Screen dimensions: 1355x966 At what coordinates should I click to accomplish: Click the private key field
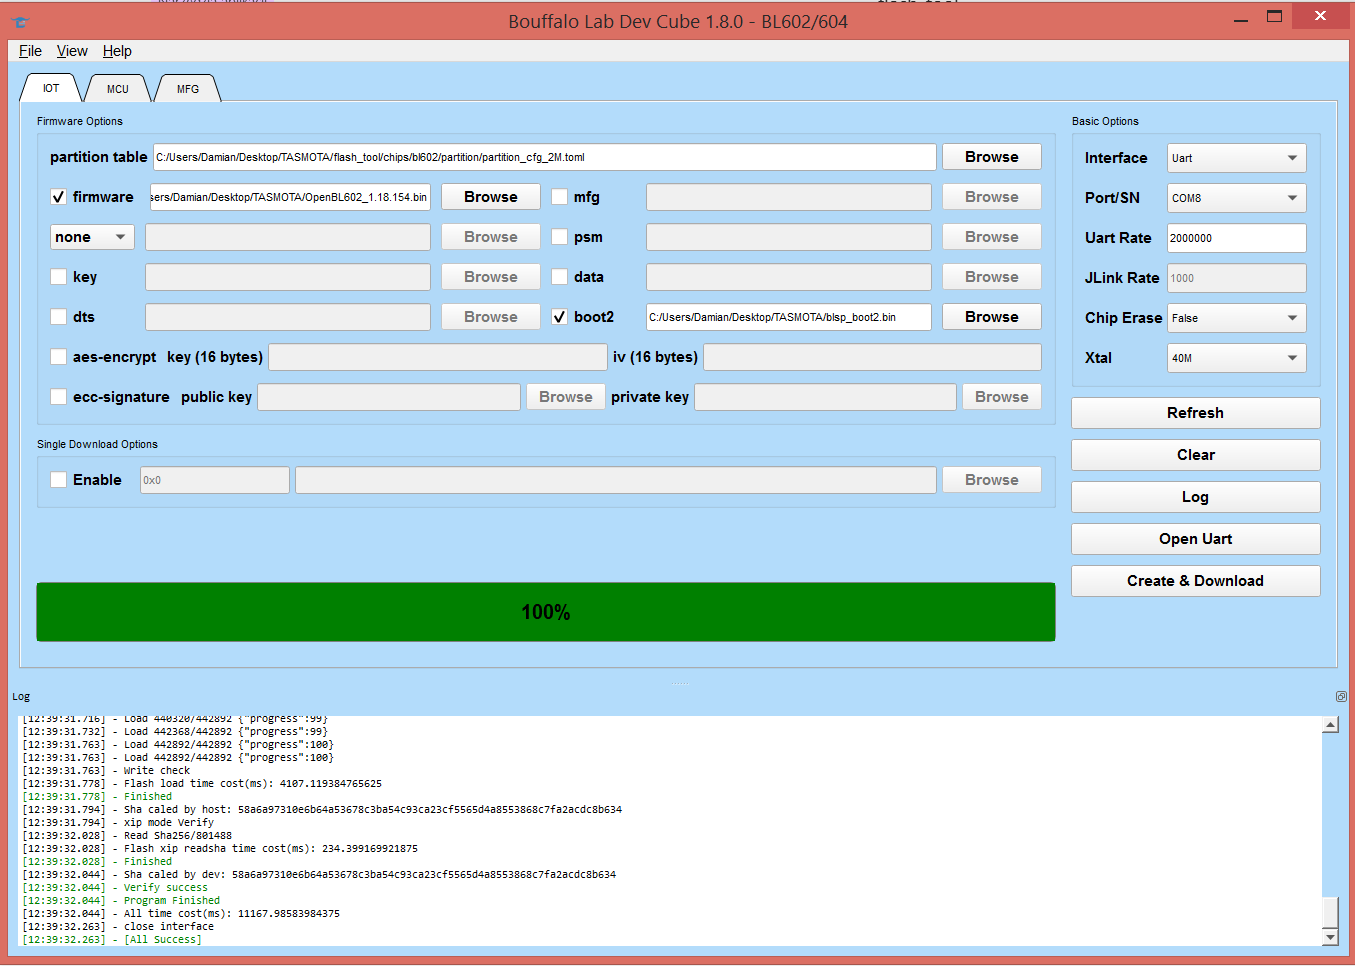826,397
